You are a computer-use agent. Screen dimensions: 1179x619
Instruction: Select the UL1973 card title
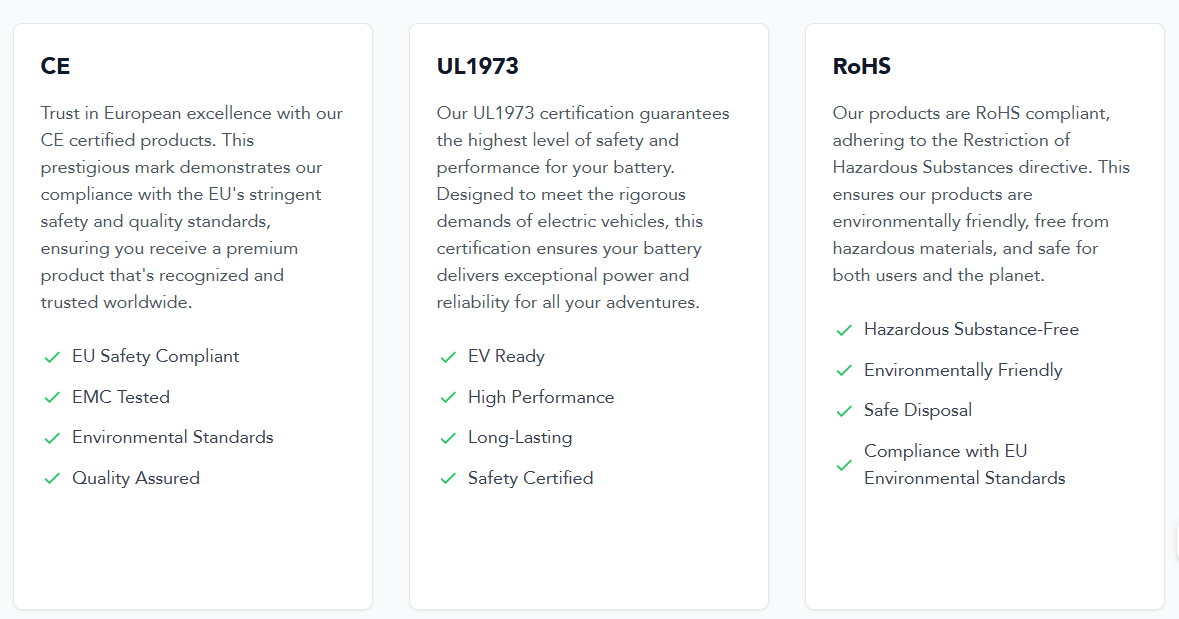(x=477, y=66)
